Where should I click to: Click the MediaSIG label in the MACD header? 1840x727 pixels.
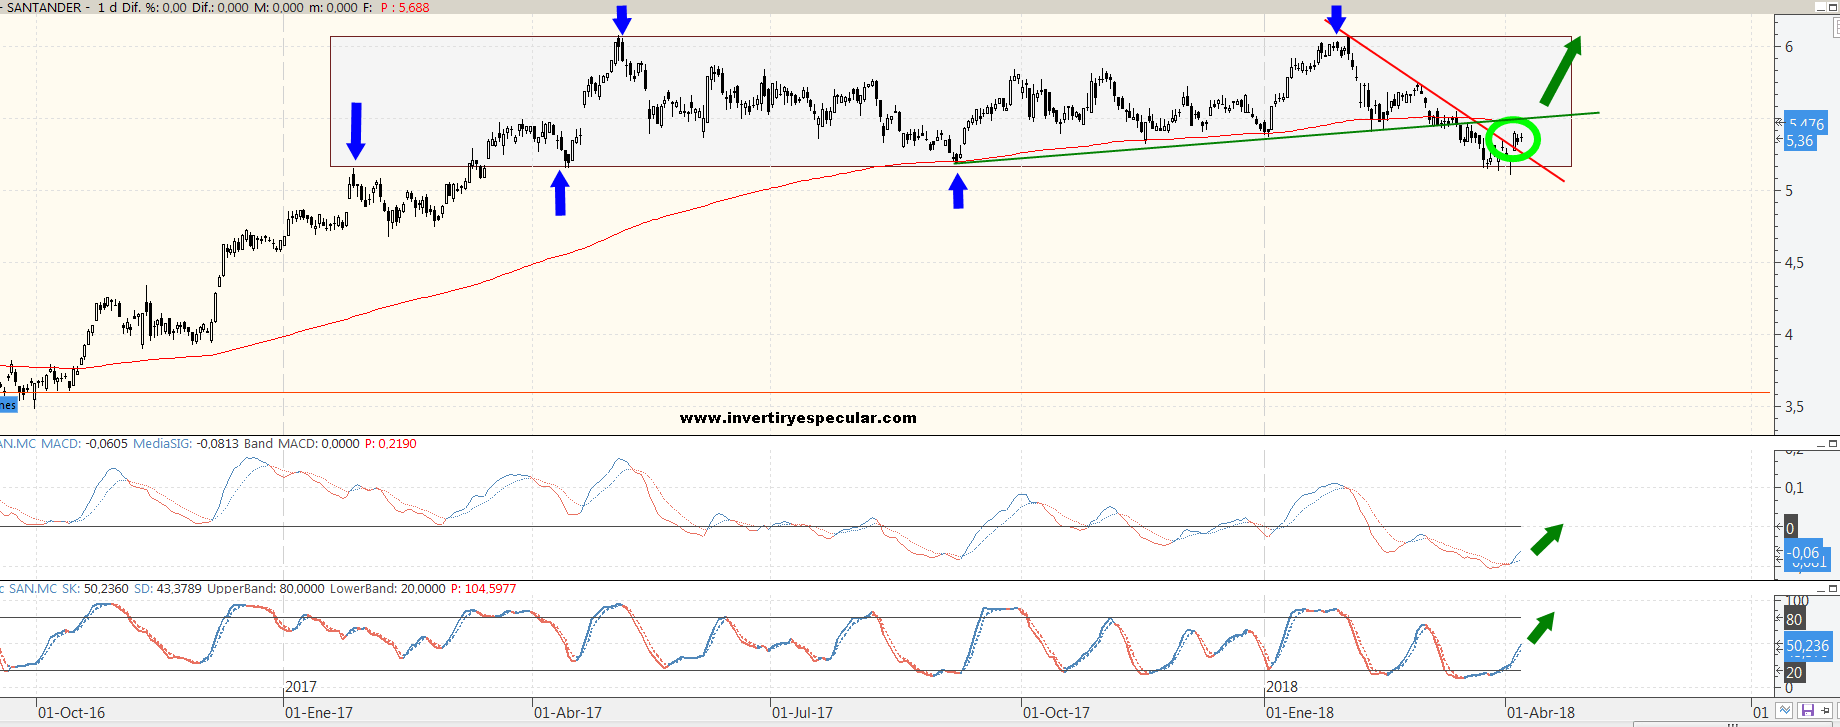click(x=161, y=443)
